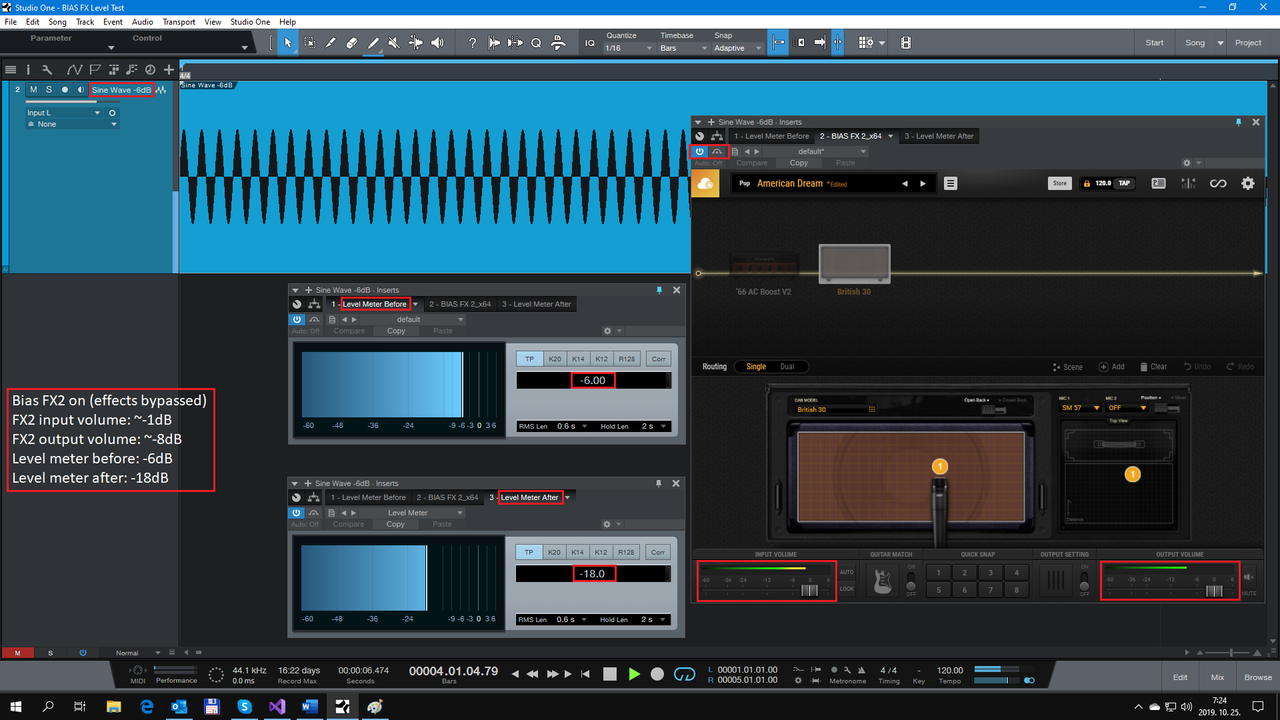
Task: Show automation curve icon in track header
Action: 74,70
